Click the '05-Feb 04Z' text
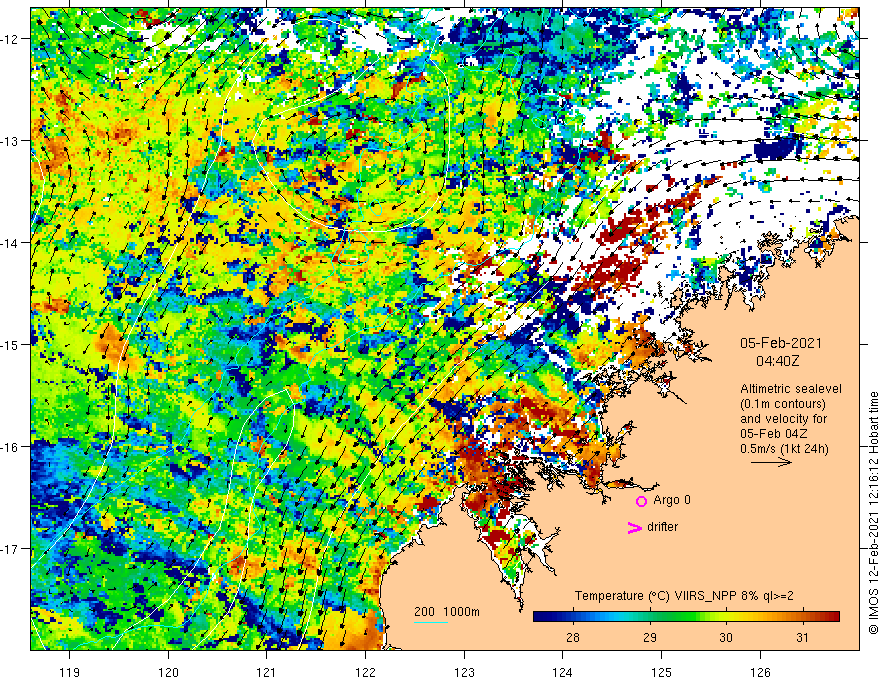Screen dimensions: 880x680 (x=774, y=434)
